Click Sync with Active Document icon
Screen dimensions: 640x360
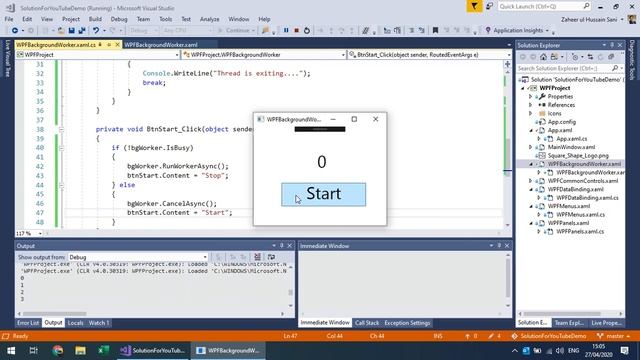(590, 57)
